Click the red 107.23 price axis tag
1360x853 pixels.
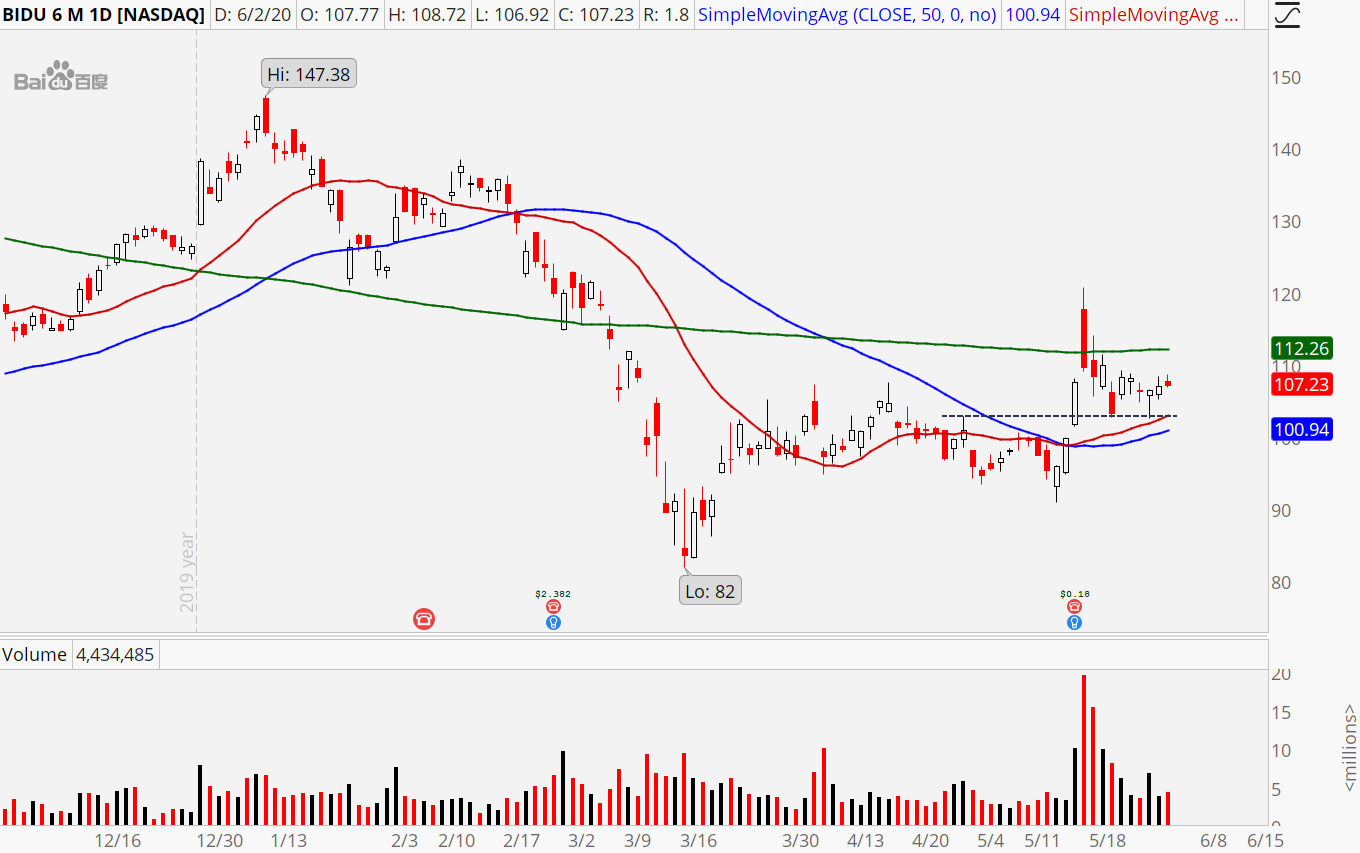point(1300,385)
